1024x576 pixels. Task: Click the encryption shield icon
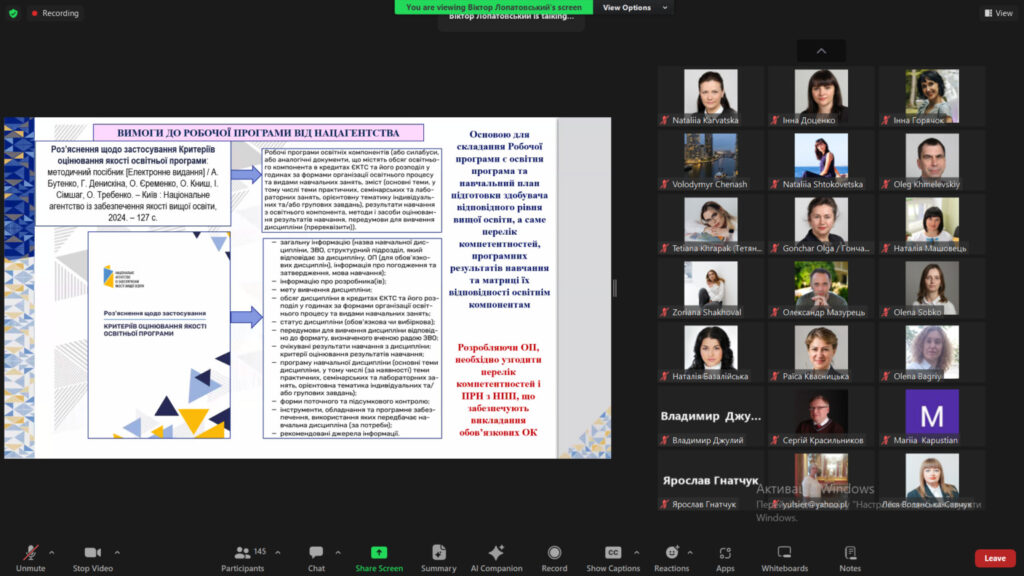tap(13, 13)
